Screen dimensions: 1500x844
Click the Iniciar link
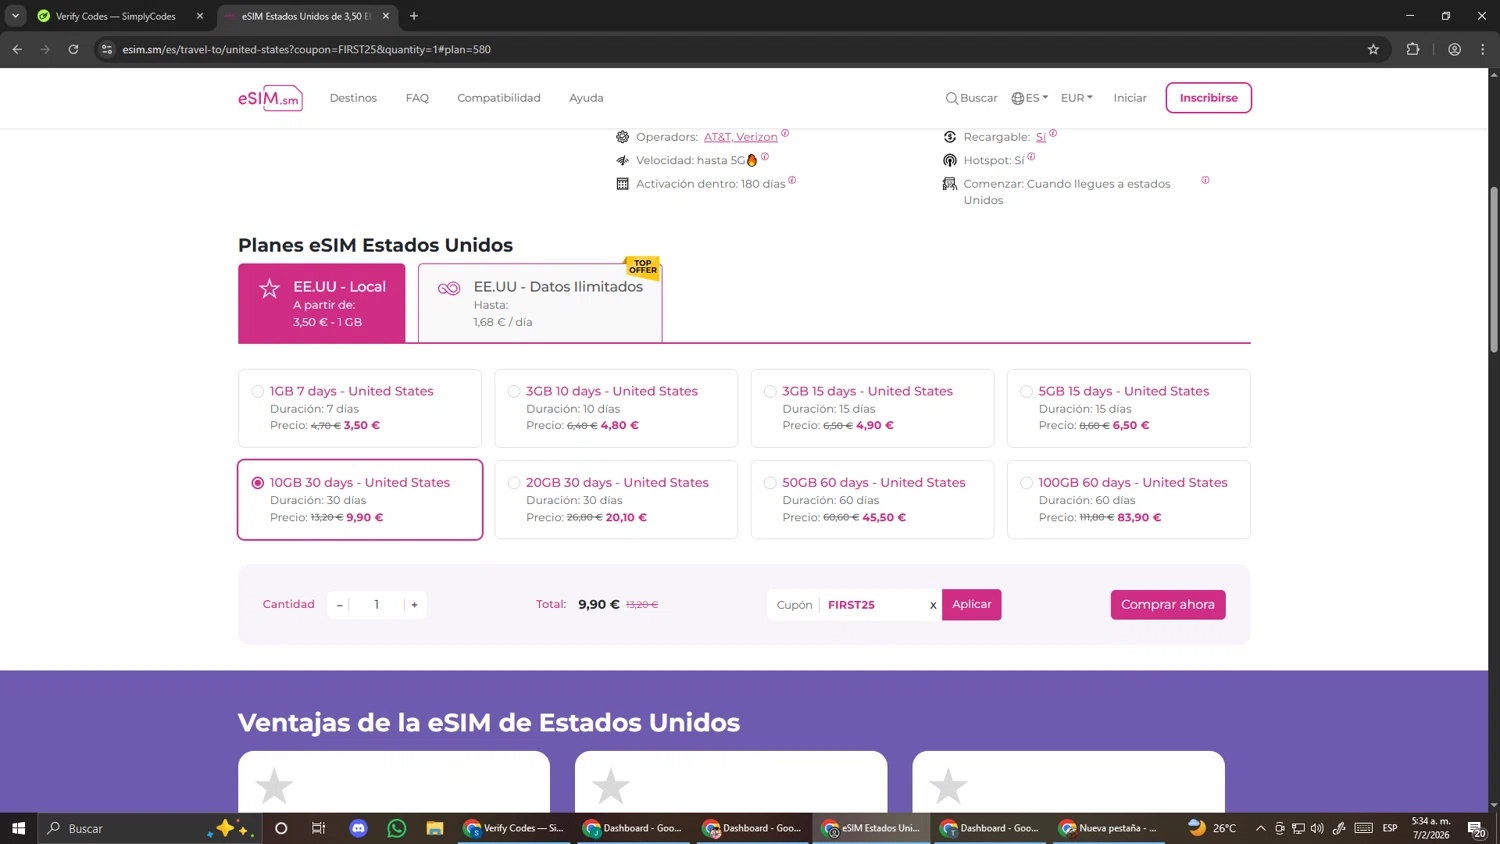click(x=1130, y=98)
